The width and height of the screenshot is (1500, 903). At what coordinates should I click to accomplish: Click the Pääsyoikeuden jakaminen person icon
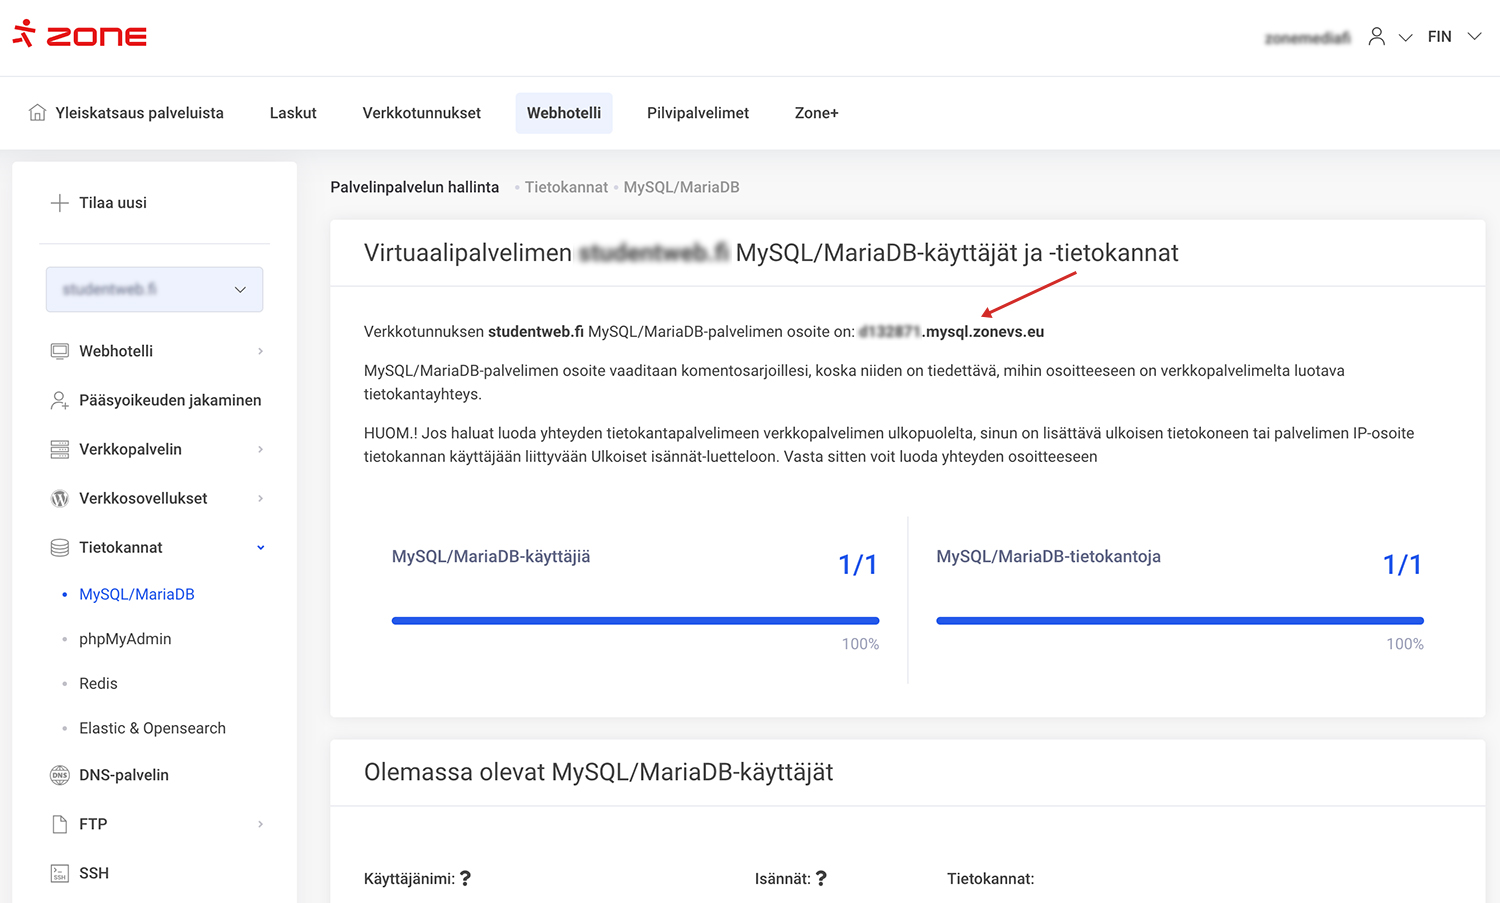pos(60,400)
